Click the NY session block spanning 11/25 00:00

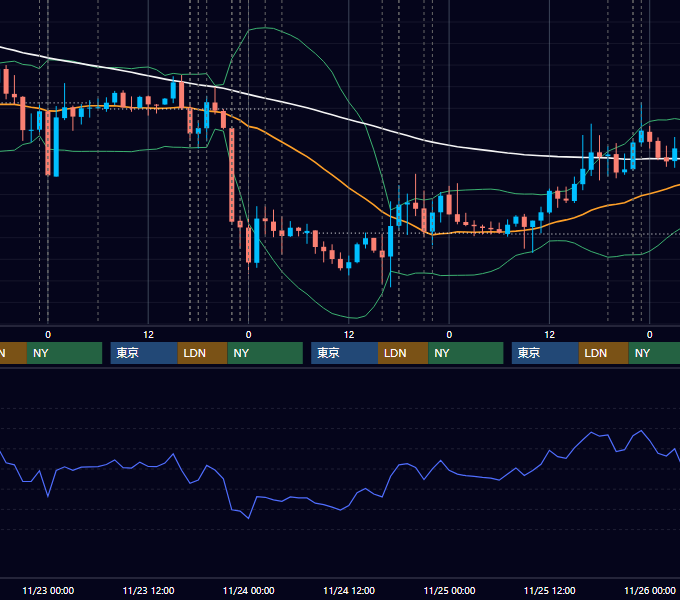click(466, 353)
